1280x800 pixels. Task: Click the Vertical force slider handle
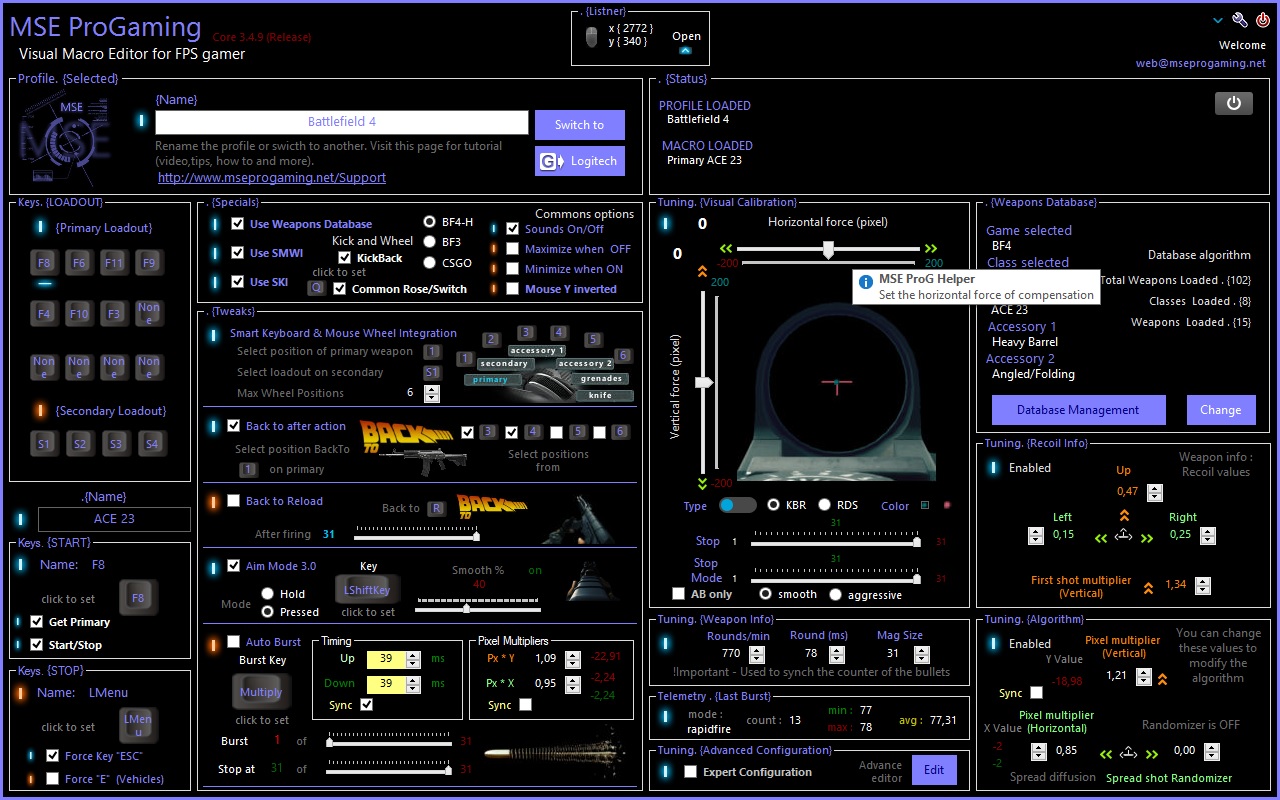pos(705,382)
